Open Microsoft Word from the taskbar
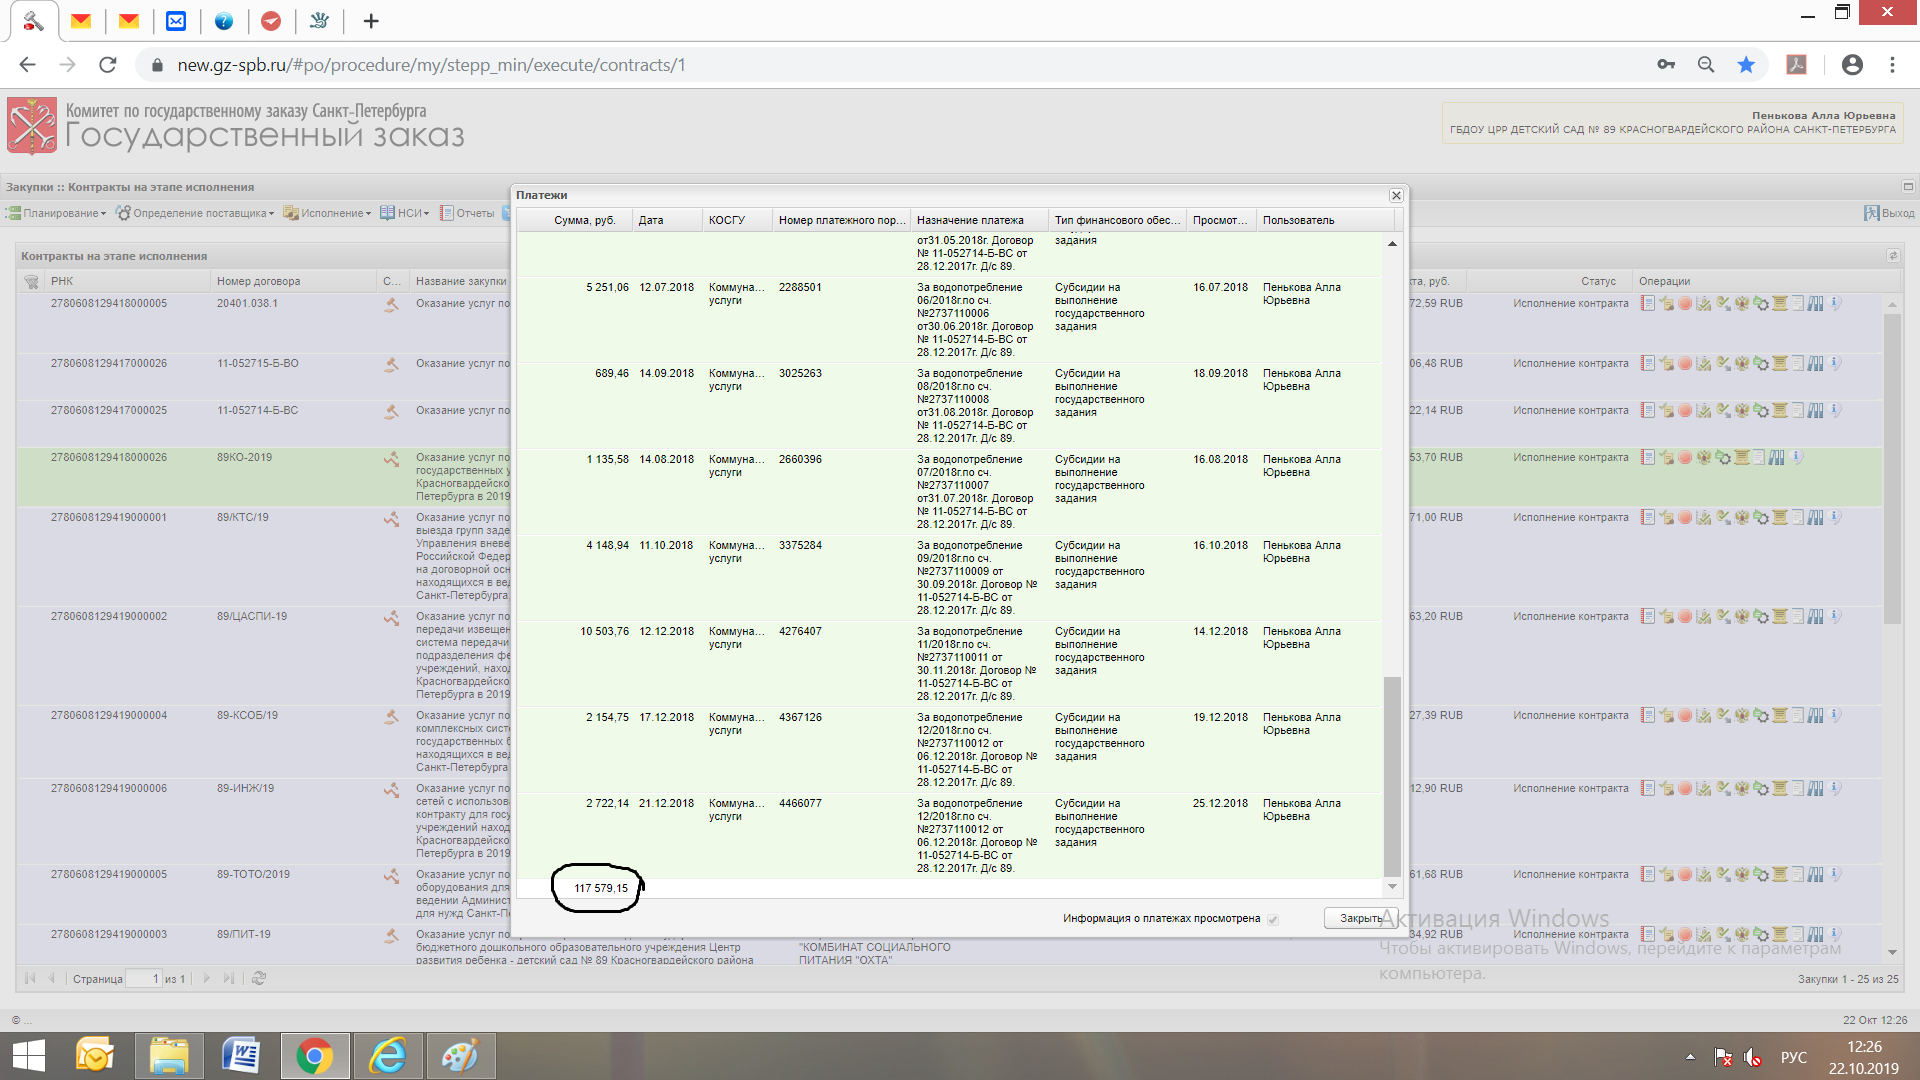 [241, 1056]
